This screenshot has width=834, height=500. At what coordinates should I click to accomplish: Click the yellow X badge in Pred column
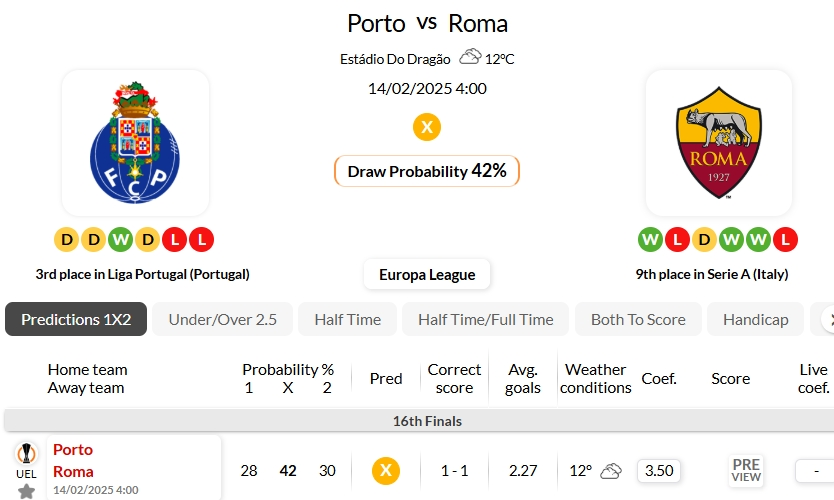coord(386,470)
